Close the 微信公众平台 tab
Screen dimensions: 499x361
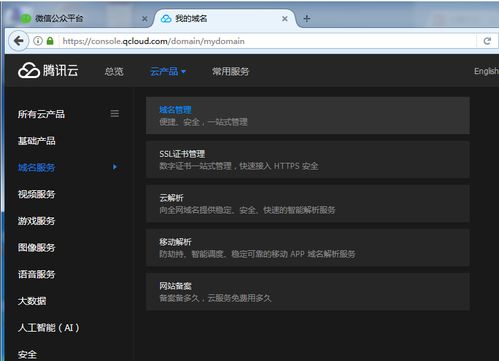(145, 19)
